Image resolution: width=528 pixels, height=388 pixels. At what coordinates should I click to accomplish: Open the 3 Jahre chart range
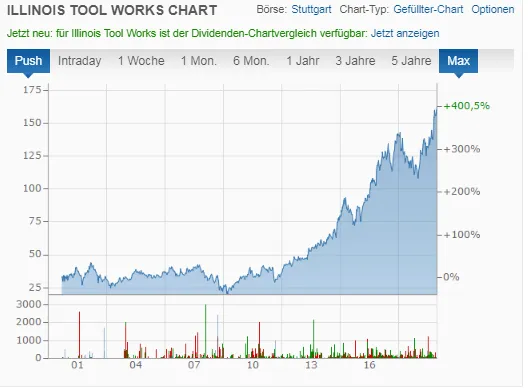(355, 61)
